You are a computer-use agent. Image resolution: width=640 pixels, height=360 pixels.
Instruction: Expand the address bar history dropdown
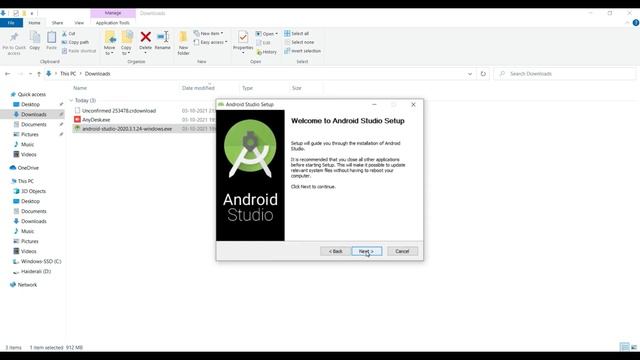pos(470,74)
